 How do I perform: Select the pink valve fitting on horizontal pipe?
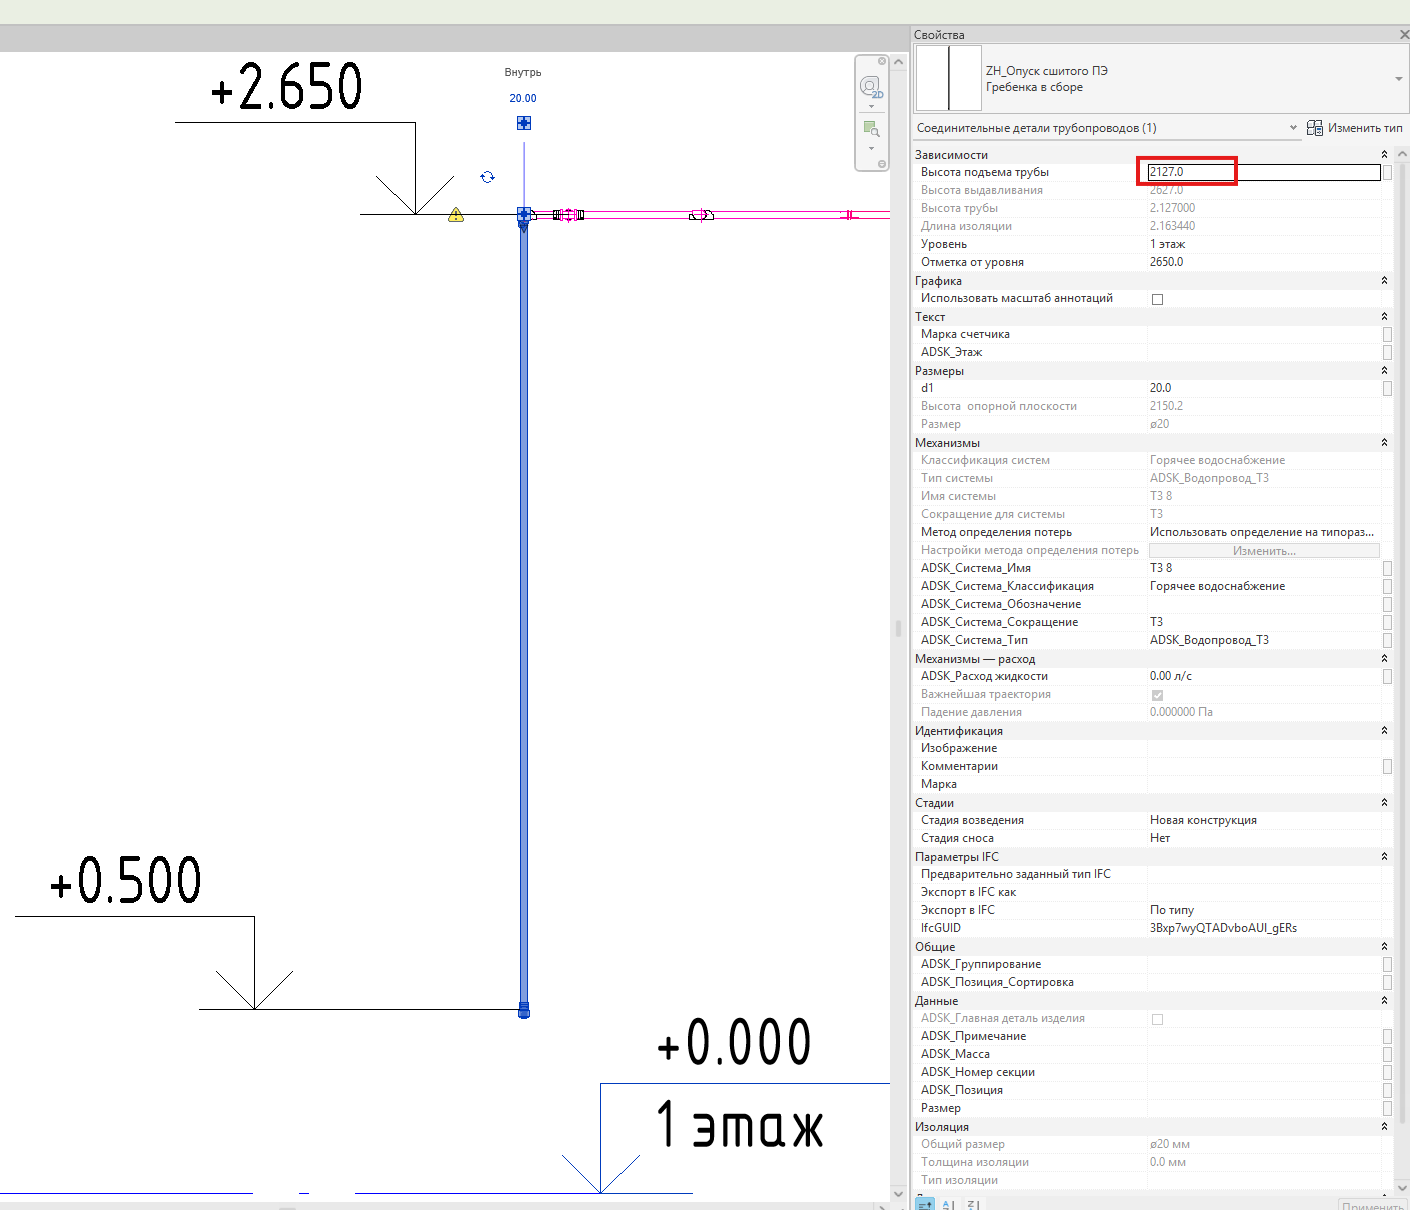point(568,215)
